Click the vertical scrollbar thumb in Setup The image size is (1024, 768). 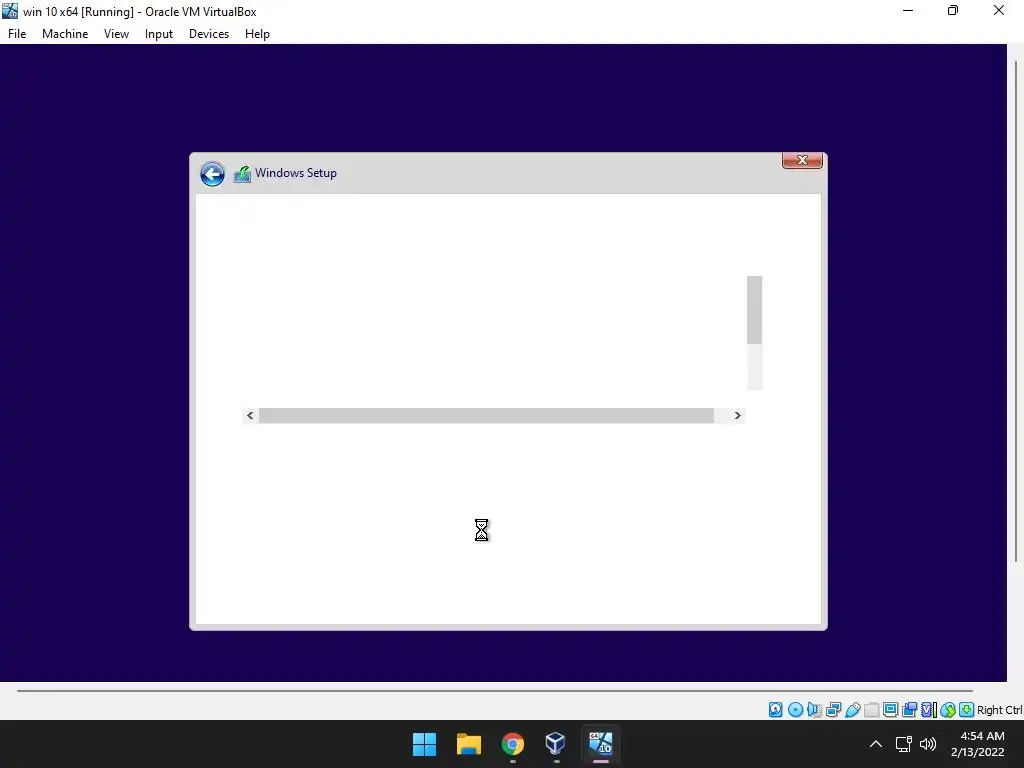[x=754, y=310]
